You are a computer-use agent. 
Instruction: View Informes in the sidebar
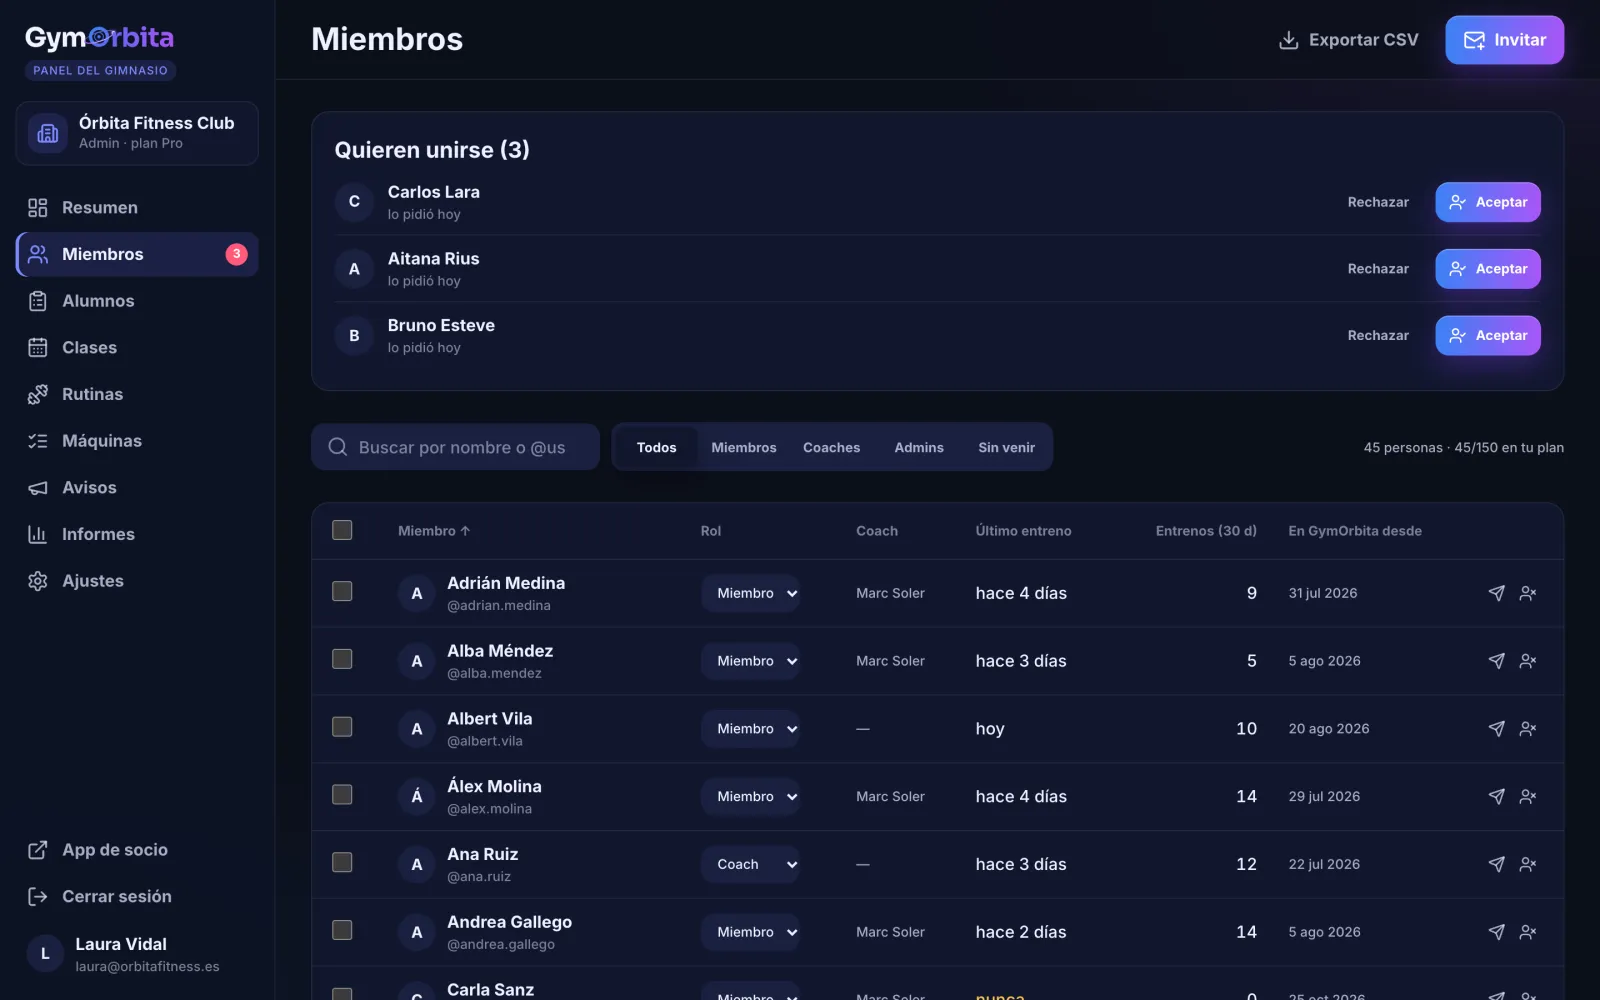coord(137,534)
